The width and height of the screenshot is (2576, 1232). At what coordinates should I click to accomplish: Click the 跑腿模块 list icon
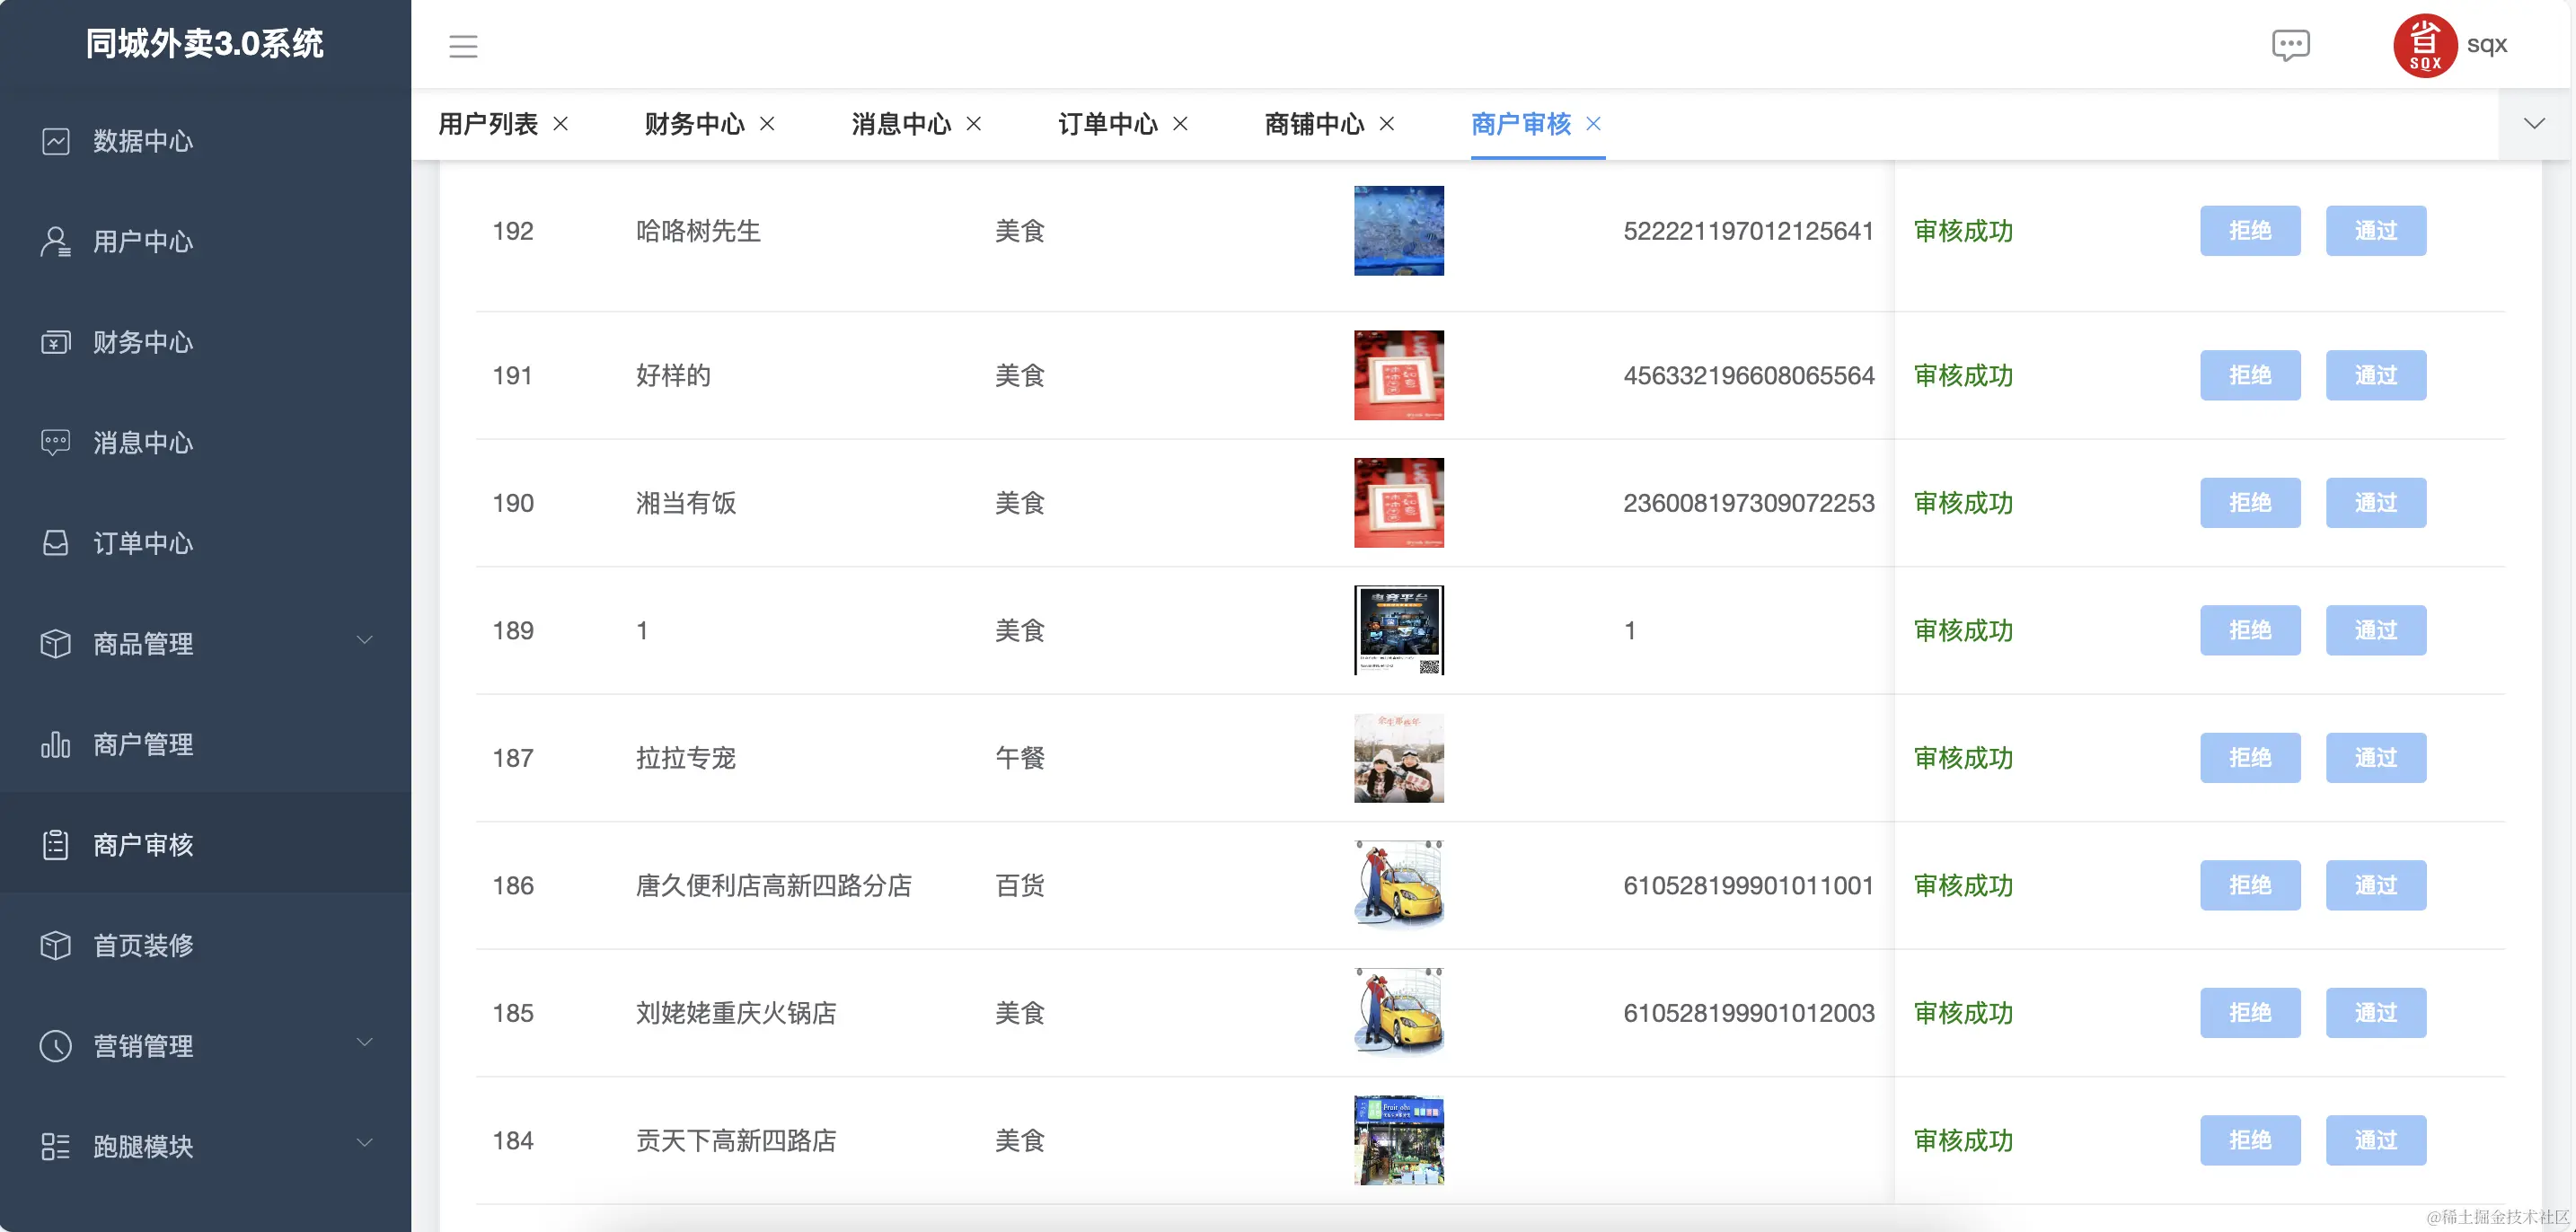point(56,1147)
